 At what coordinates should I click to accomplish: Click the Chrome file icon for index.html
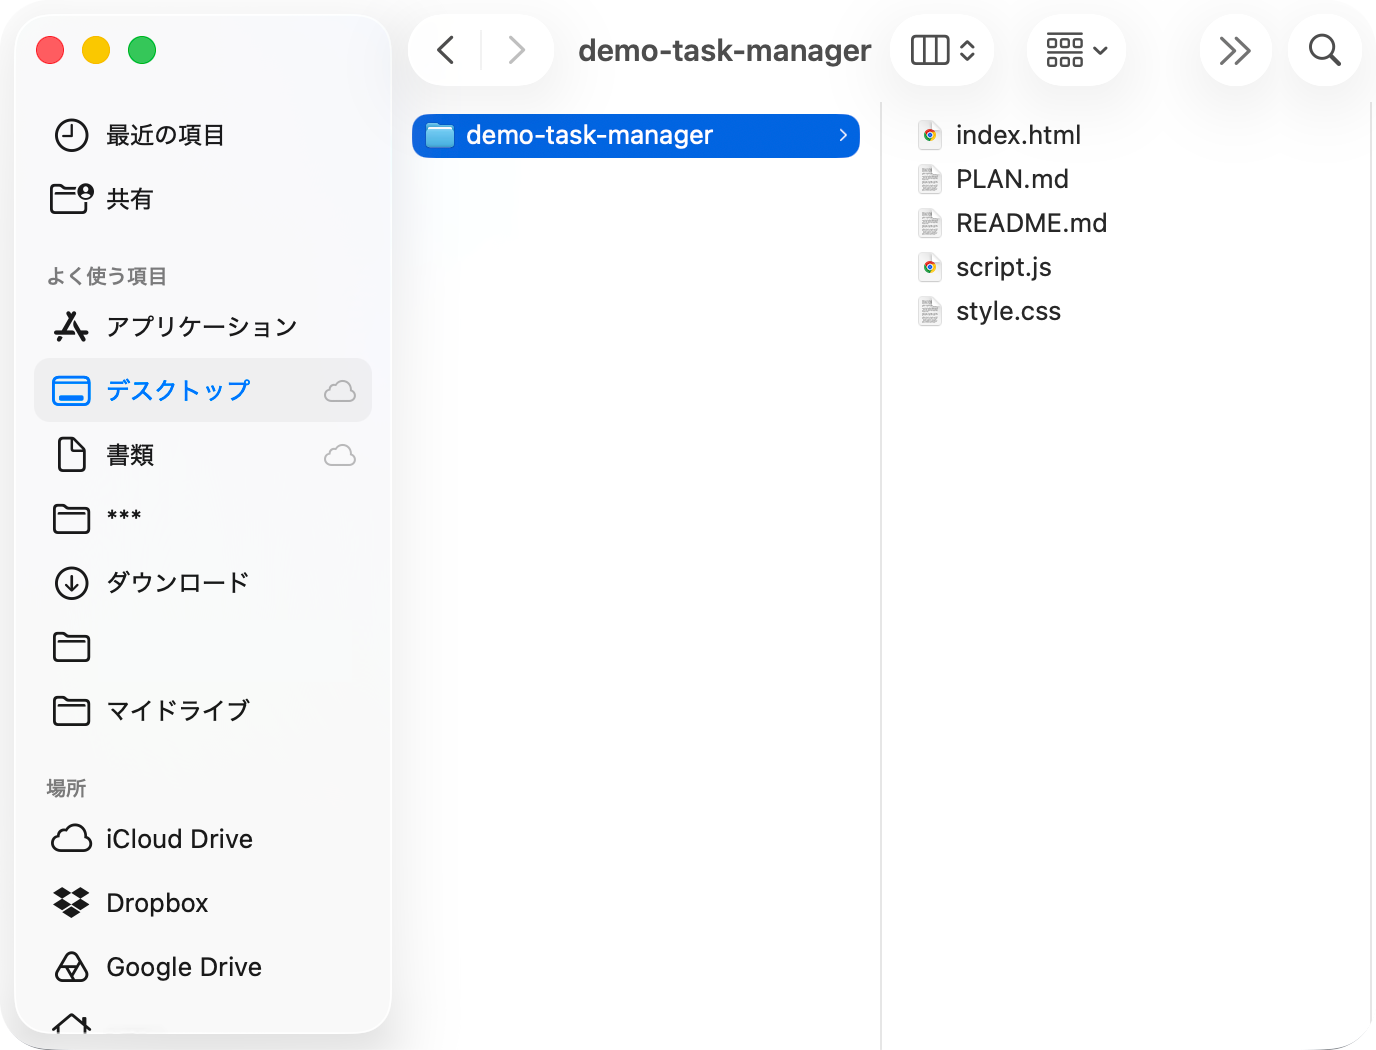(930, 135)
